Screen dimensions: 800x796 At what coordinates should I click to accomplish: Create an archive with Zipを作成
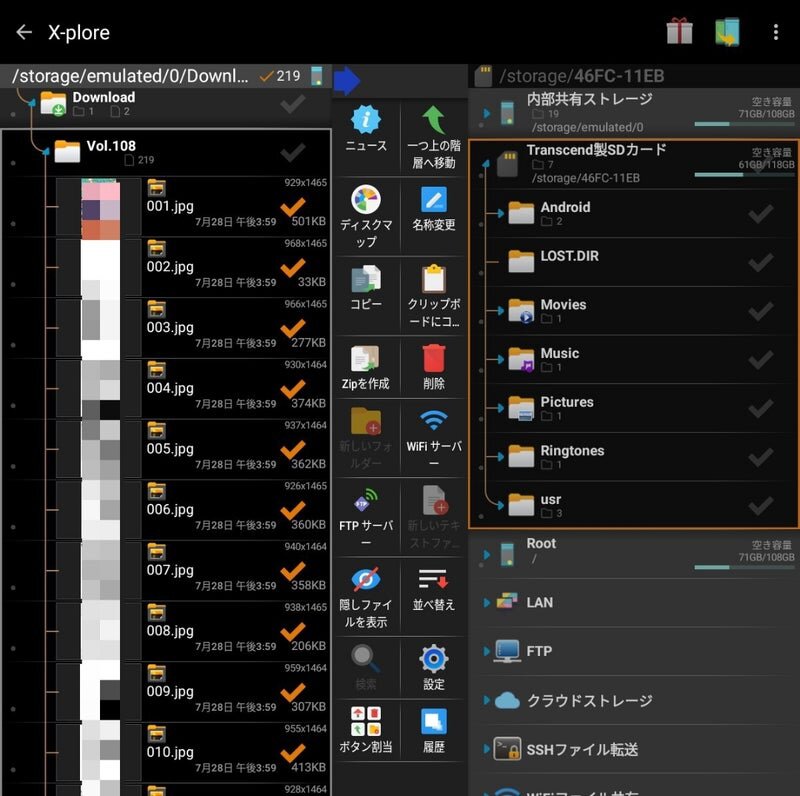click(366, 358)
